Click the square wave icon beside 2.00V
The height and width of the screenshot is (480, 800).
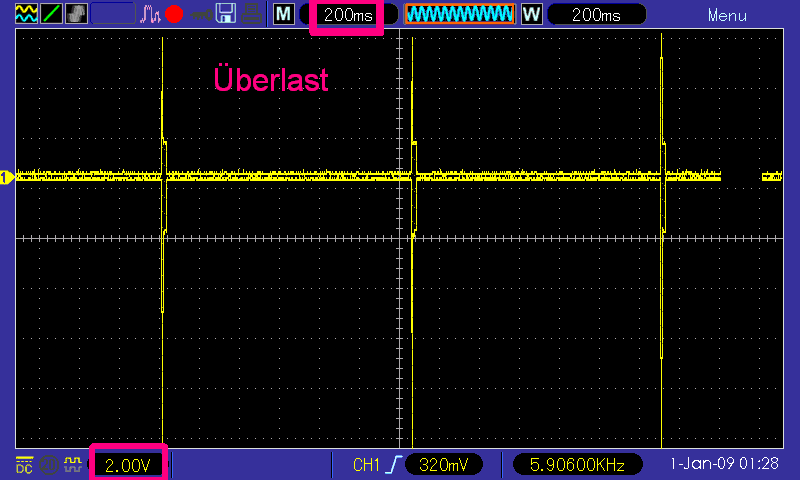coord(73,464)
